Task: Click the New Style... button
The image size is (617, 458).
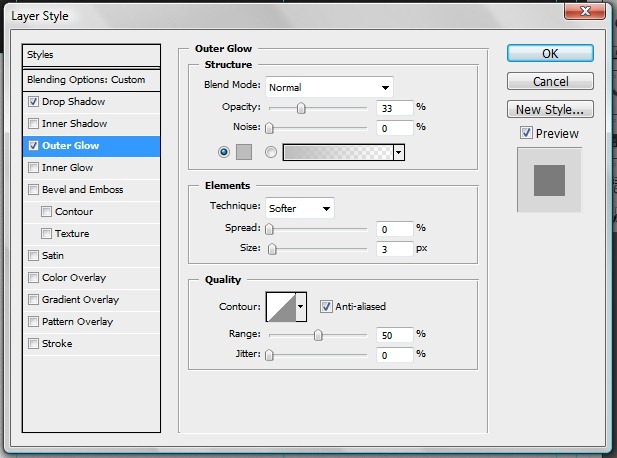Action: (549, 109)
